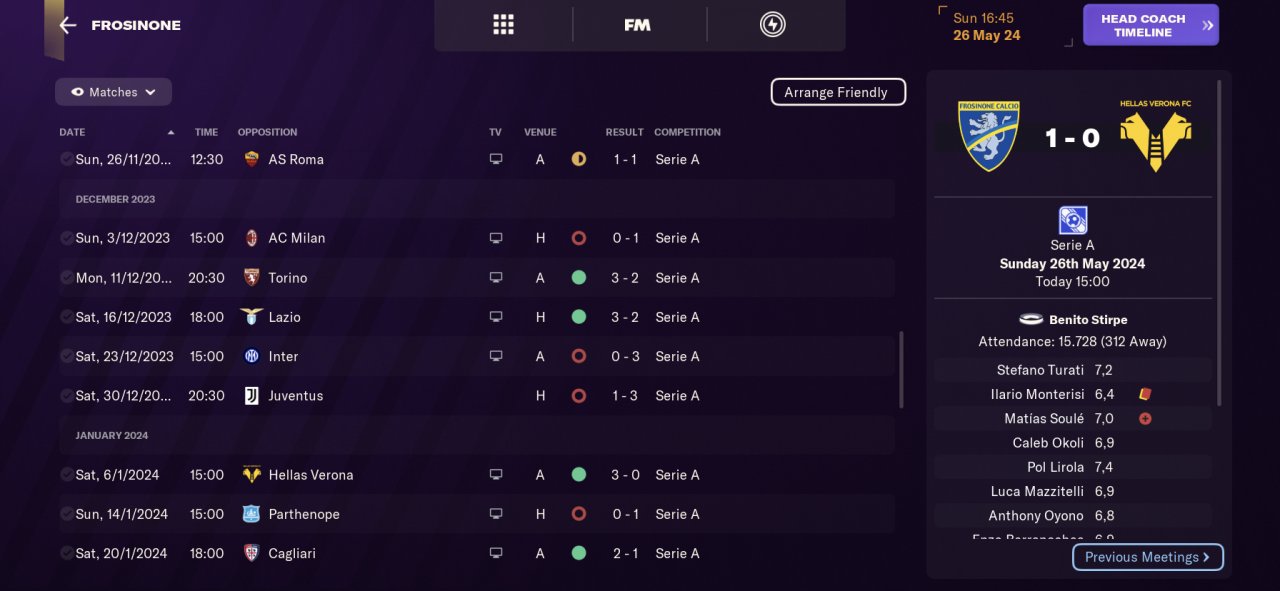Sort fixtures by the Date column arrow
Screen dimensions: 1280x591
click(171, 132)
